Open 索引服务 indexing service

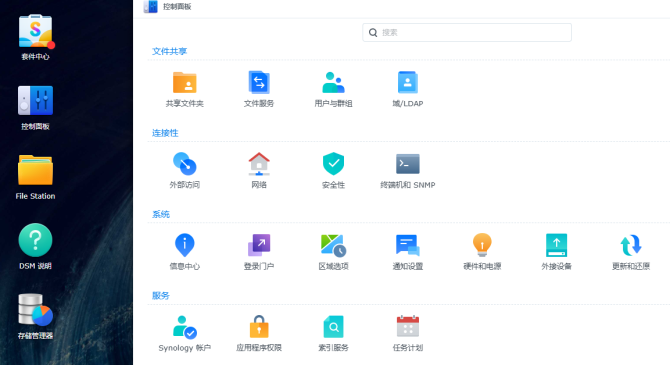pos(333,327)
